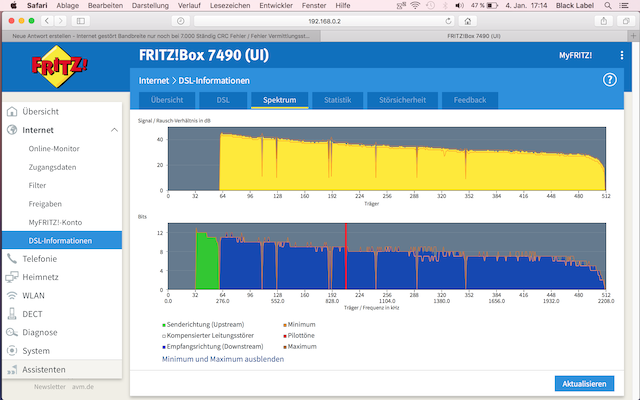Switch to the Statistik tab
Viewport: 640px width, 400px height.
coord(337,100)
